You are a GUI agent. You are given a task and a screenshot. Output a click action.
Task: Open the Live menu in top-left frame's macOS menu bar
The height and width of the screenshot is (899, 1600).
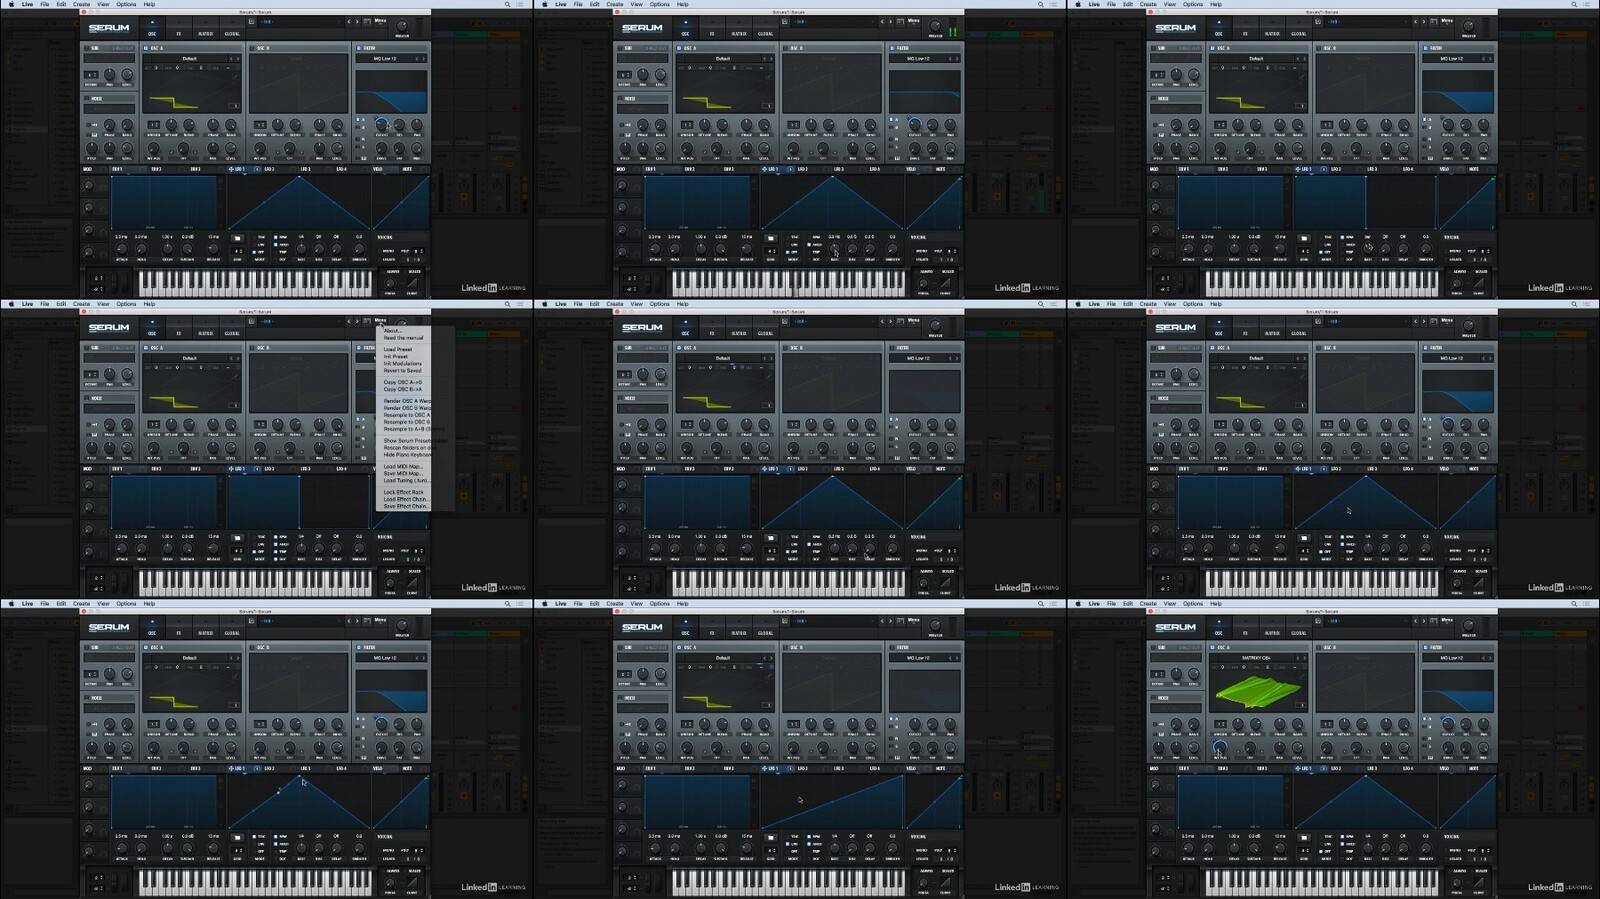click(x=27, y=4)
